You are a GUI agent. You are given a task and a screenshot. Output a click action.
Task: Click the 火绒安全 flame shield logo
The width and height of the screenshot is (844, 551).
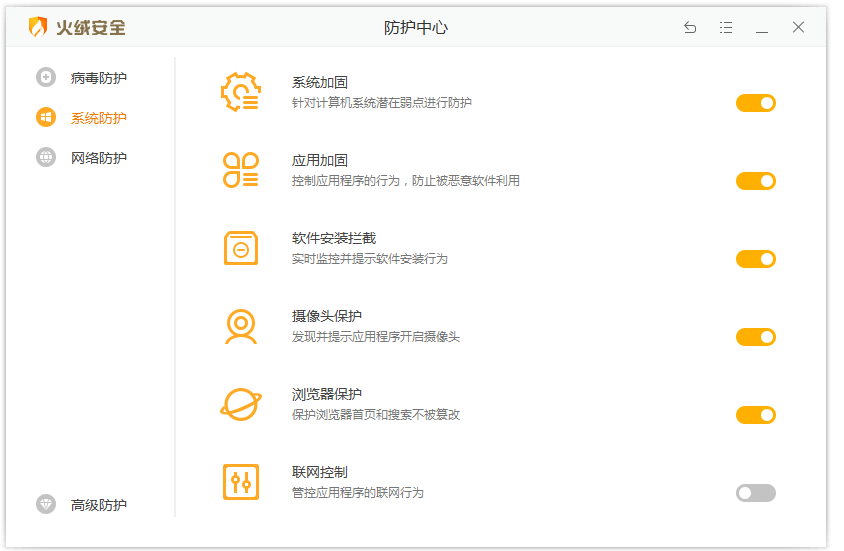pos(38,27)
